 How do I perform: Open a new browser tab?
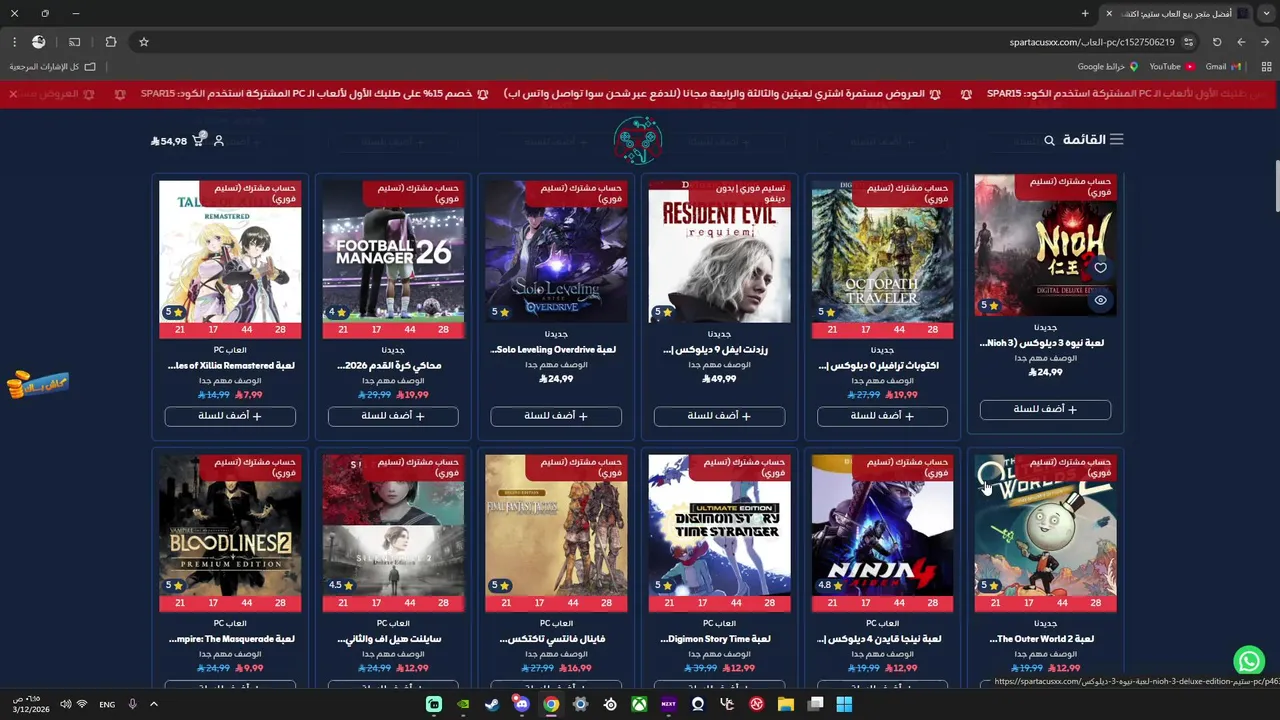point(1085,14)
